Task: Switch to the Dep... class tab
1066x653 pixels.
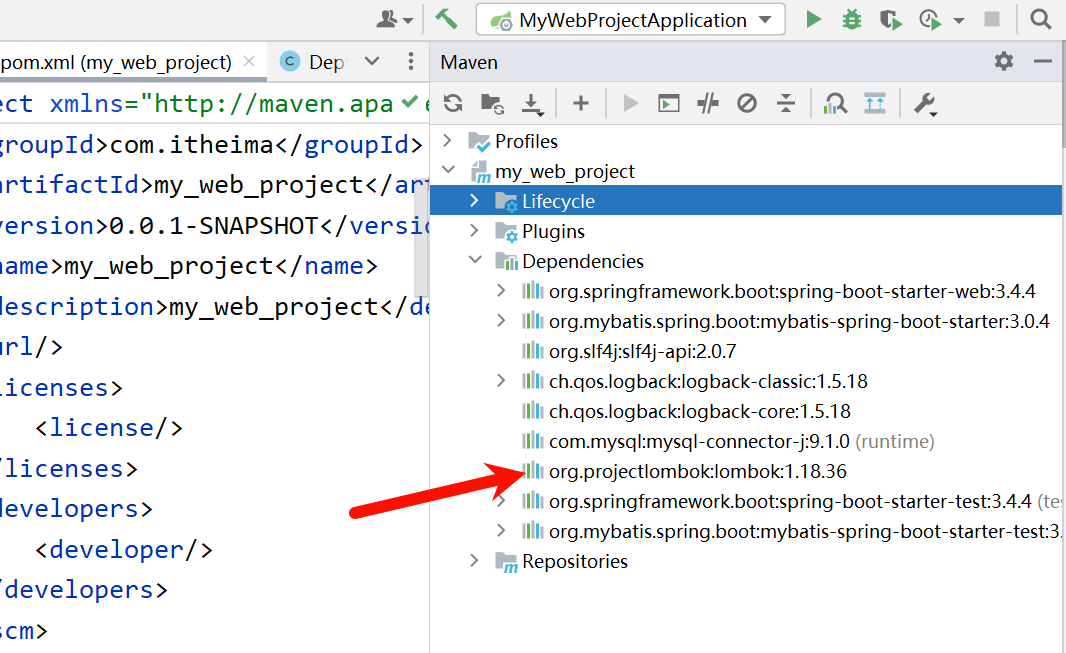Action: [313, 62]
